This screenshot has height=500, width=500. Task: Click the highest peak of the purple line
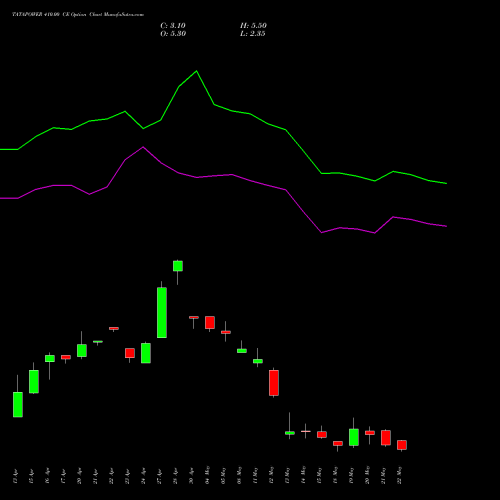(143, 147)
